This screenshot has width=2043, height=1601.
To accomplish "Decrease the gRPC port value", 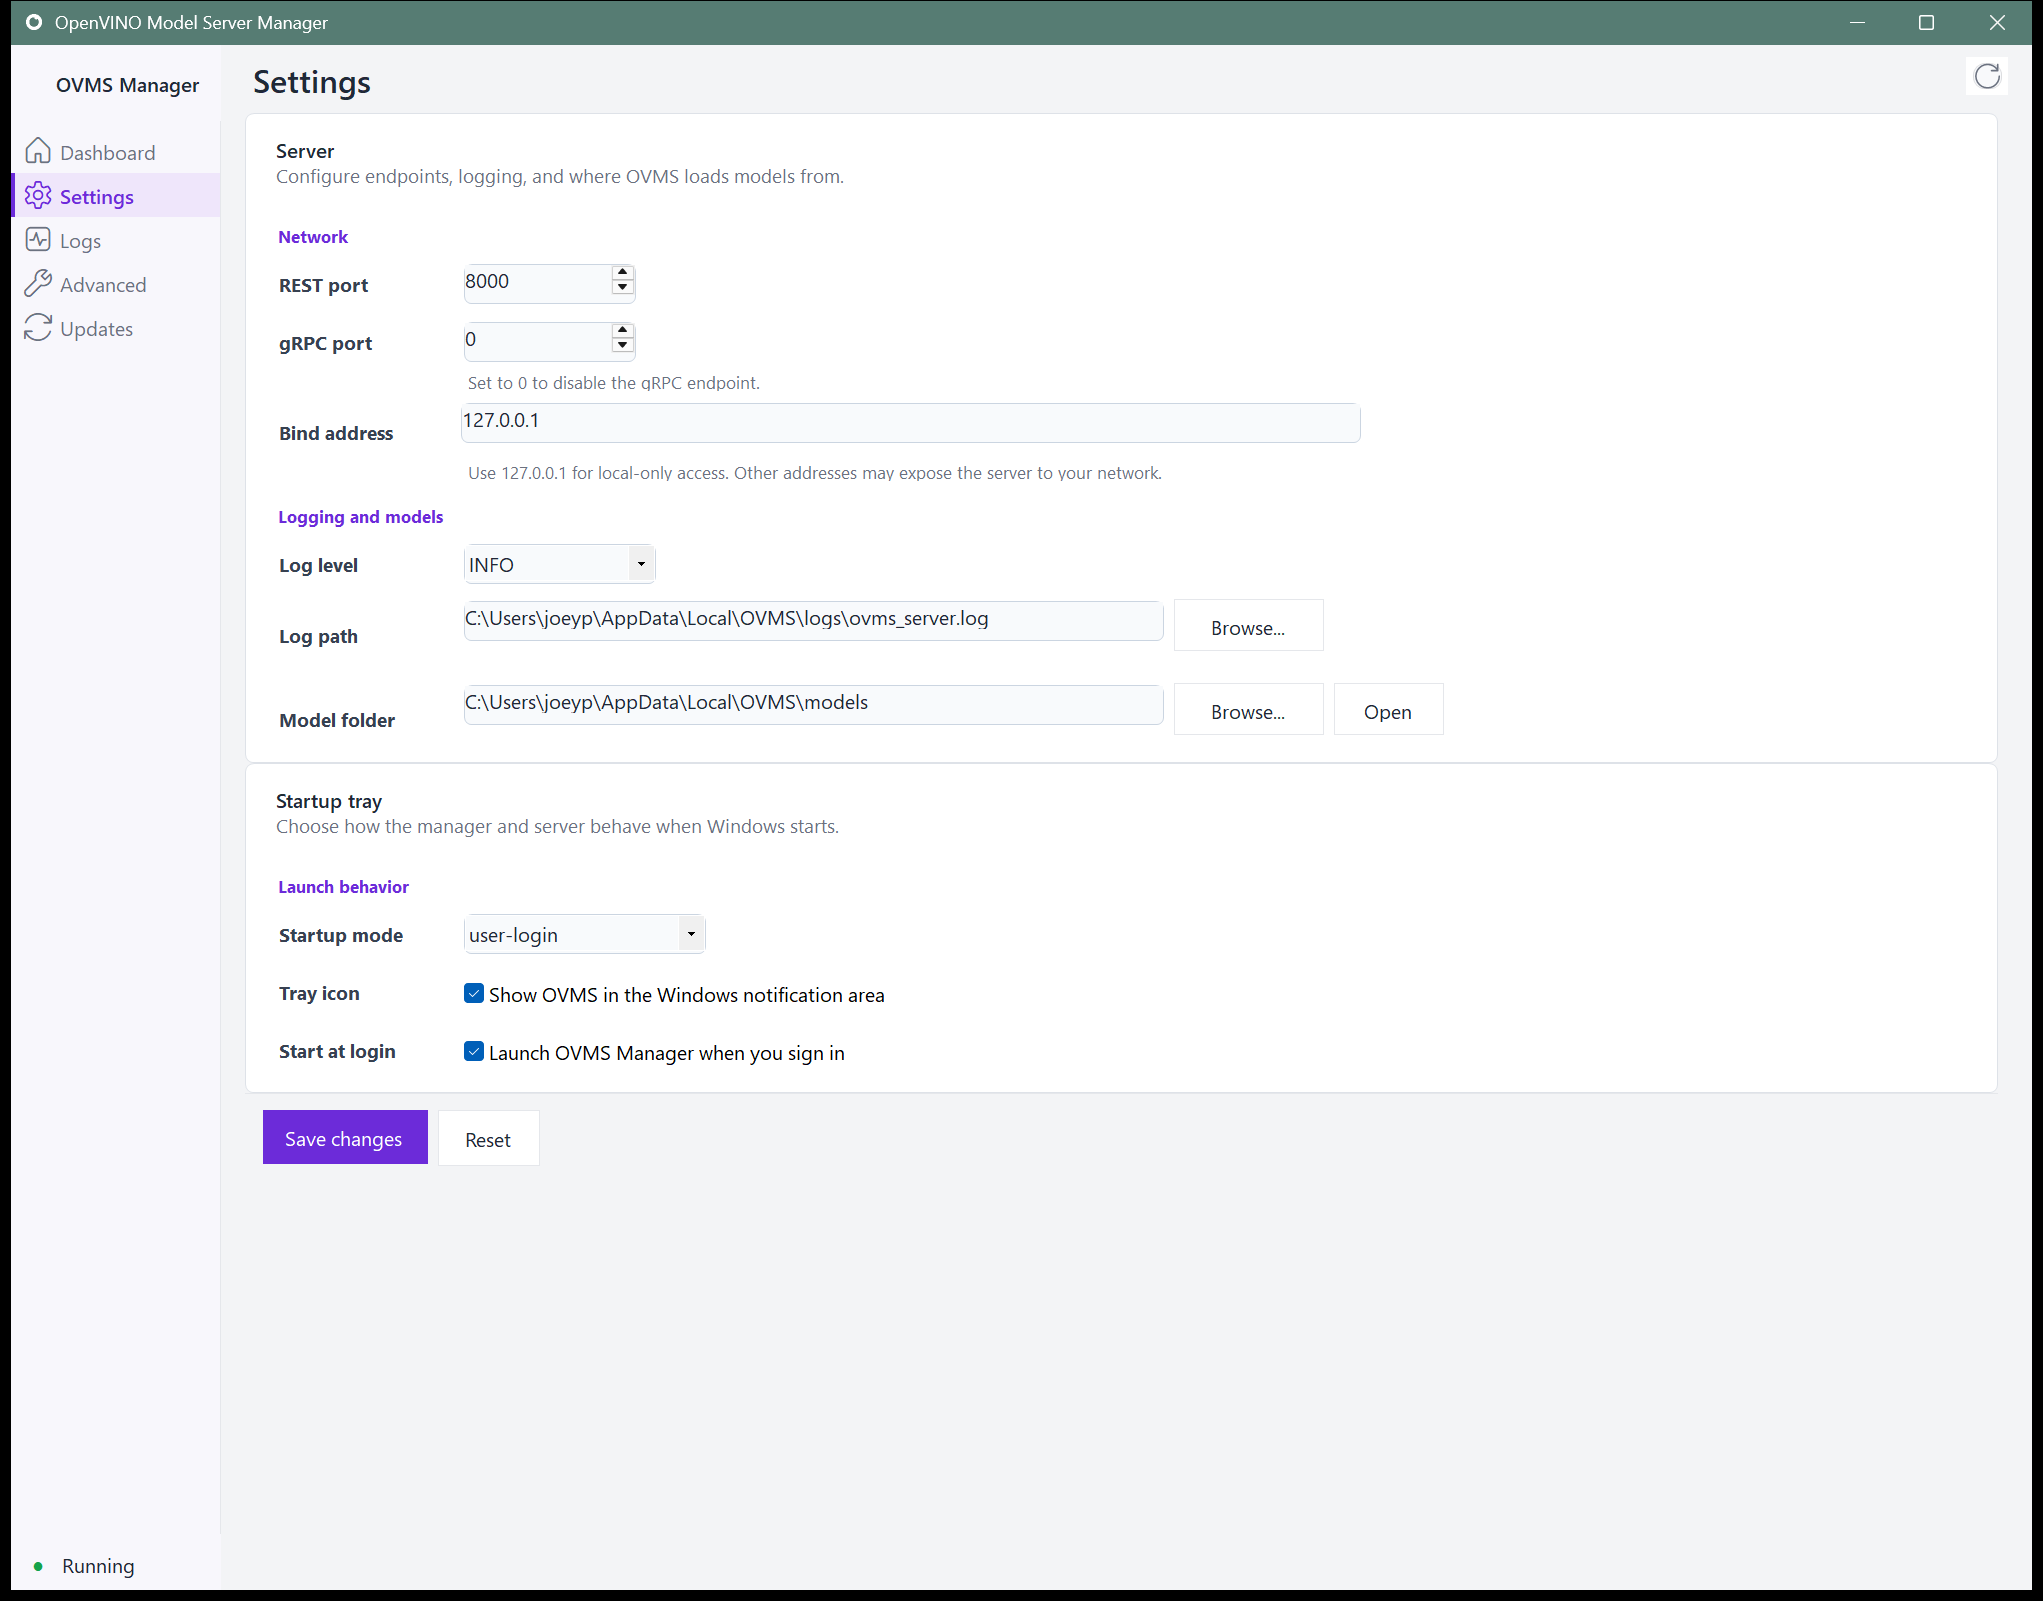I will pyautogui.click(x=622, y=346).
